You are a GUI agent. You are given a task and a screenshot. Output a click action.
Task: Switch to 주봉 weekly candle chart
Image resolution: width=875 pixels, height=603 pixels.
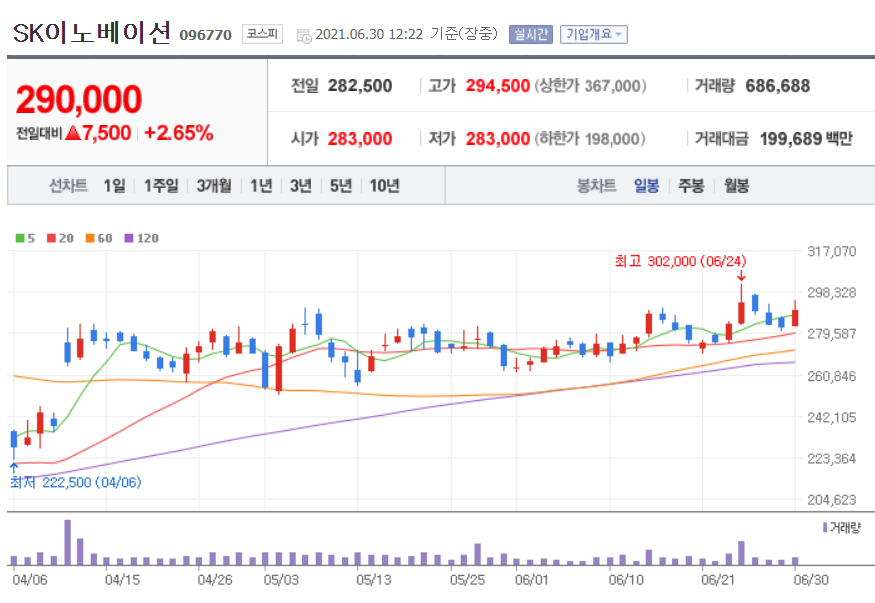pyautogui.click(x=691, y=185)
